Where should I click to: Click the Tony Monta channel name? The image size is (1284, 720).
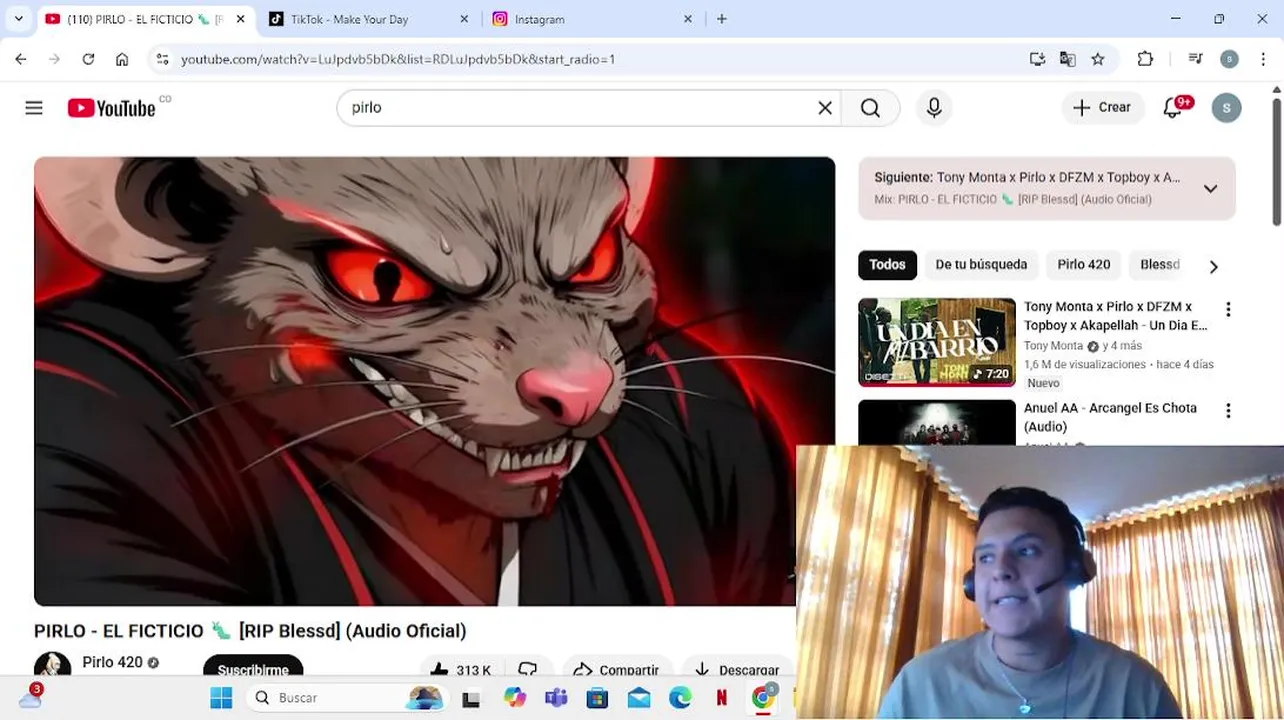pos(1053,346)
